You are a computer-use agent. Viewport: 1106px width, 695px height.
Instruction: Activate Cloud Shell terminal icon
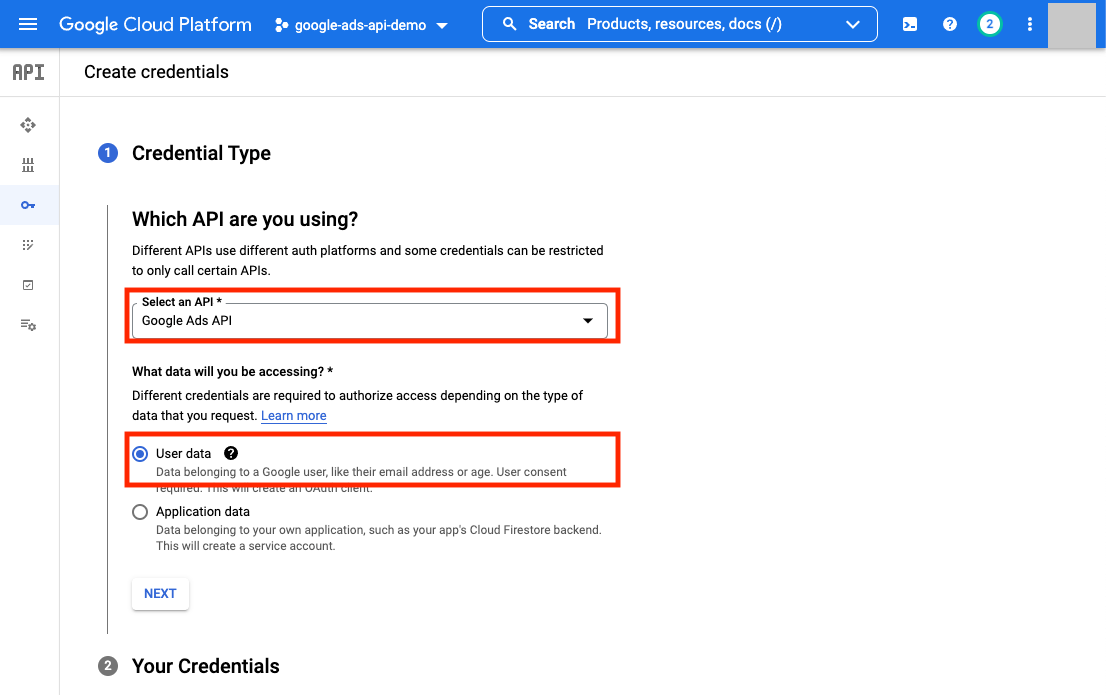click(x=910, y=25)
